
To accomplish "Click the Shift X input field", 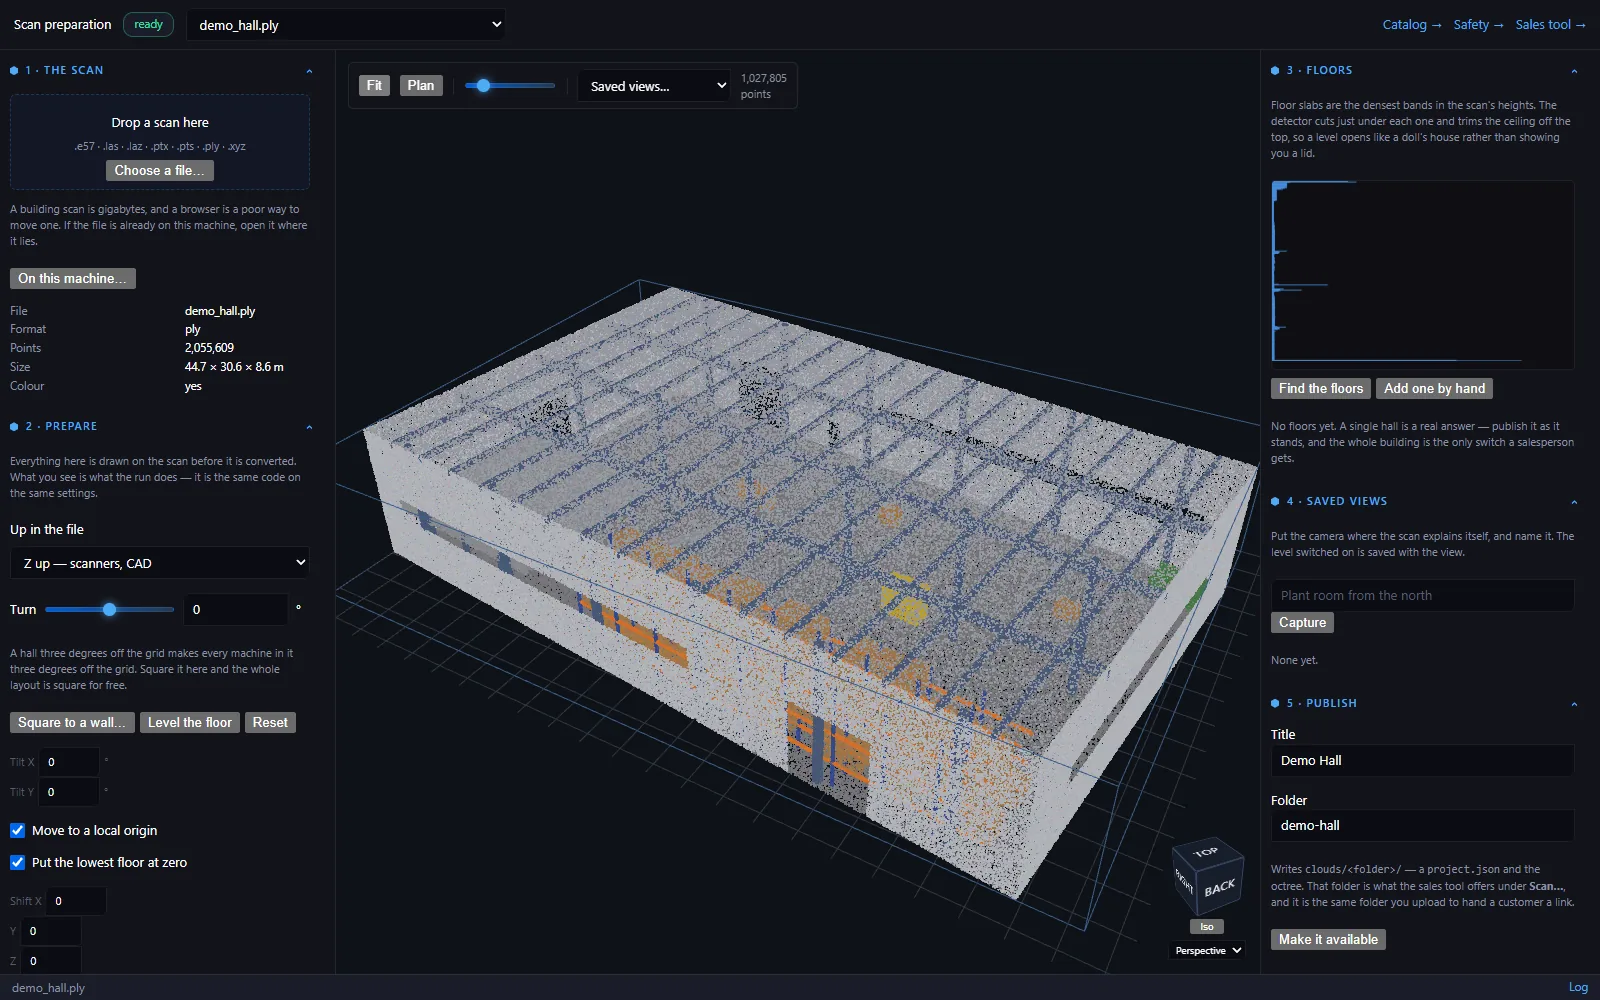I will coord(77,901).
